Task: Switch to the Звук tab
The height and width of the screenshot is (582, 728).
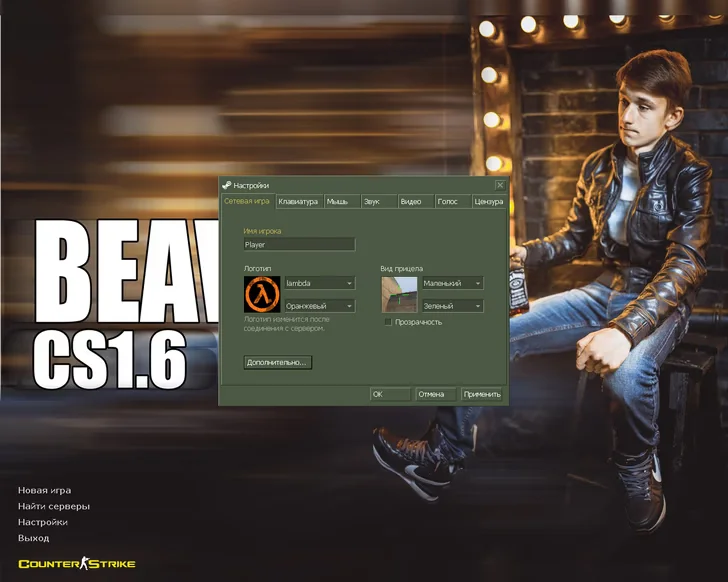Action: 379,201
